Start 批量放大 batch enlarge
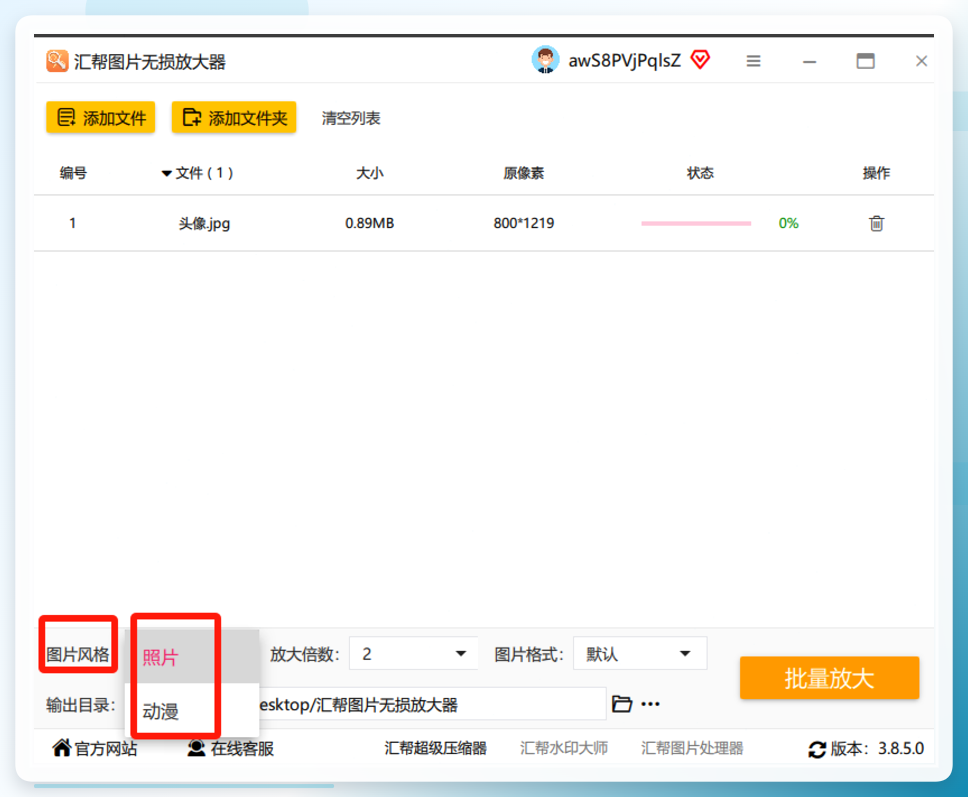968x797 pixels. [x=829, y=678]
